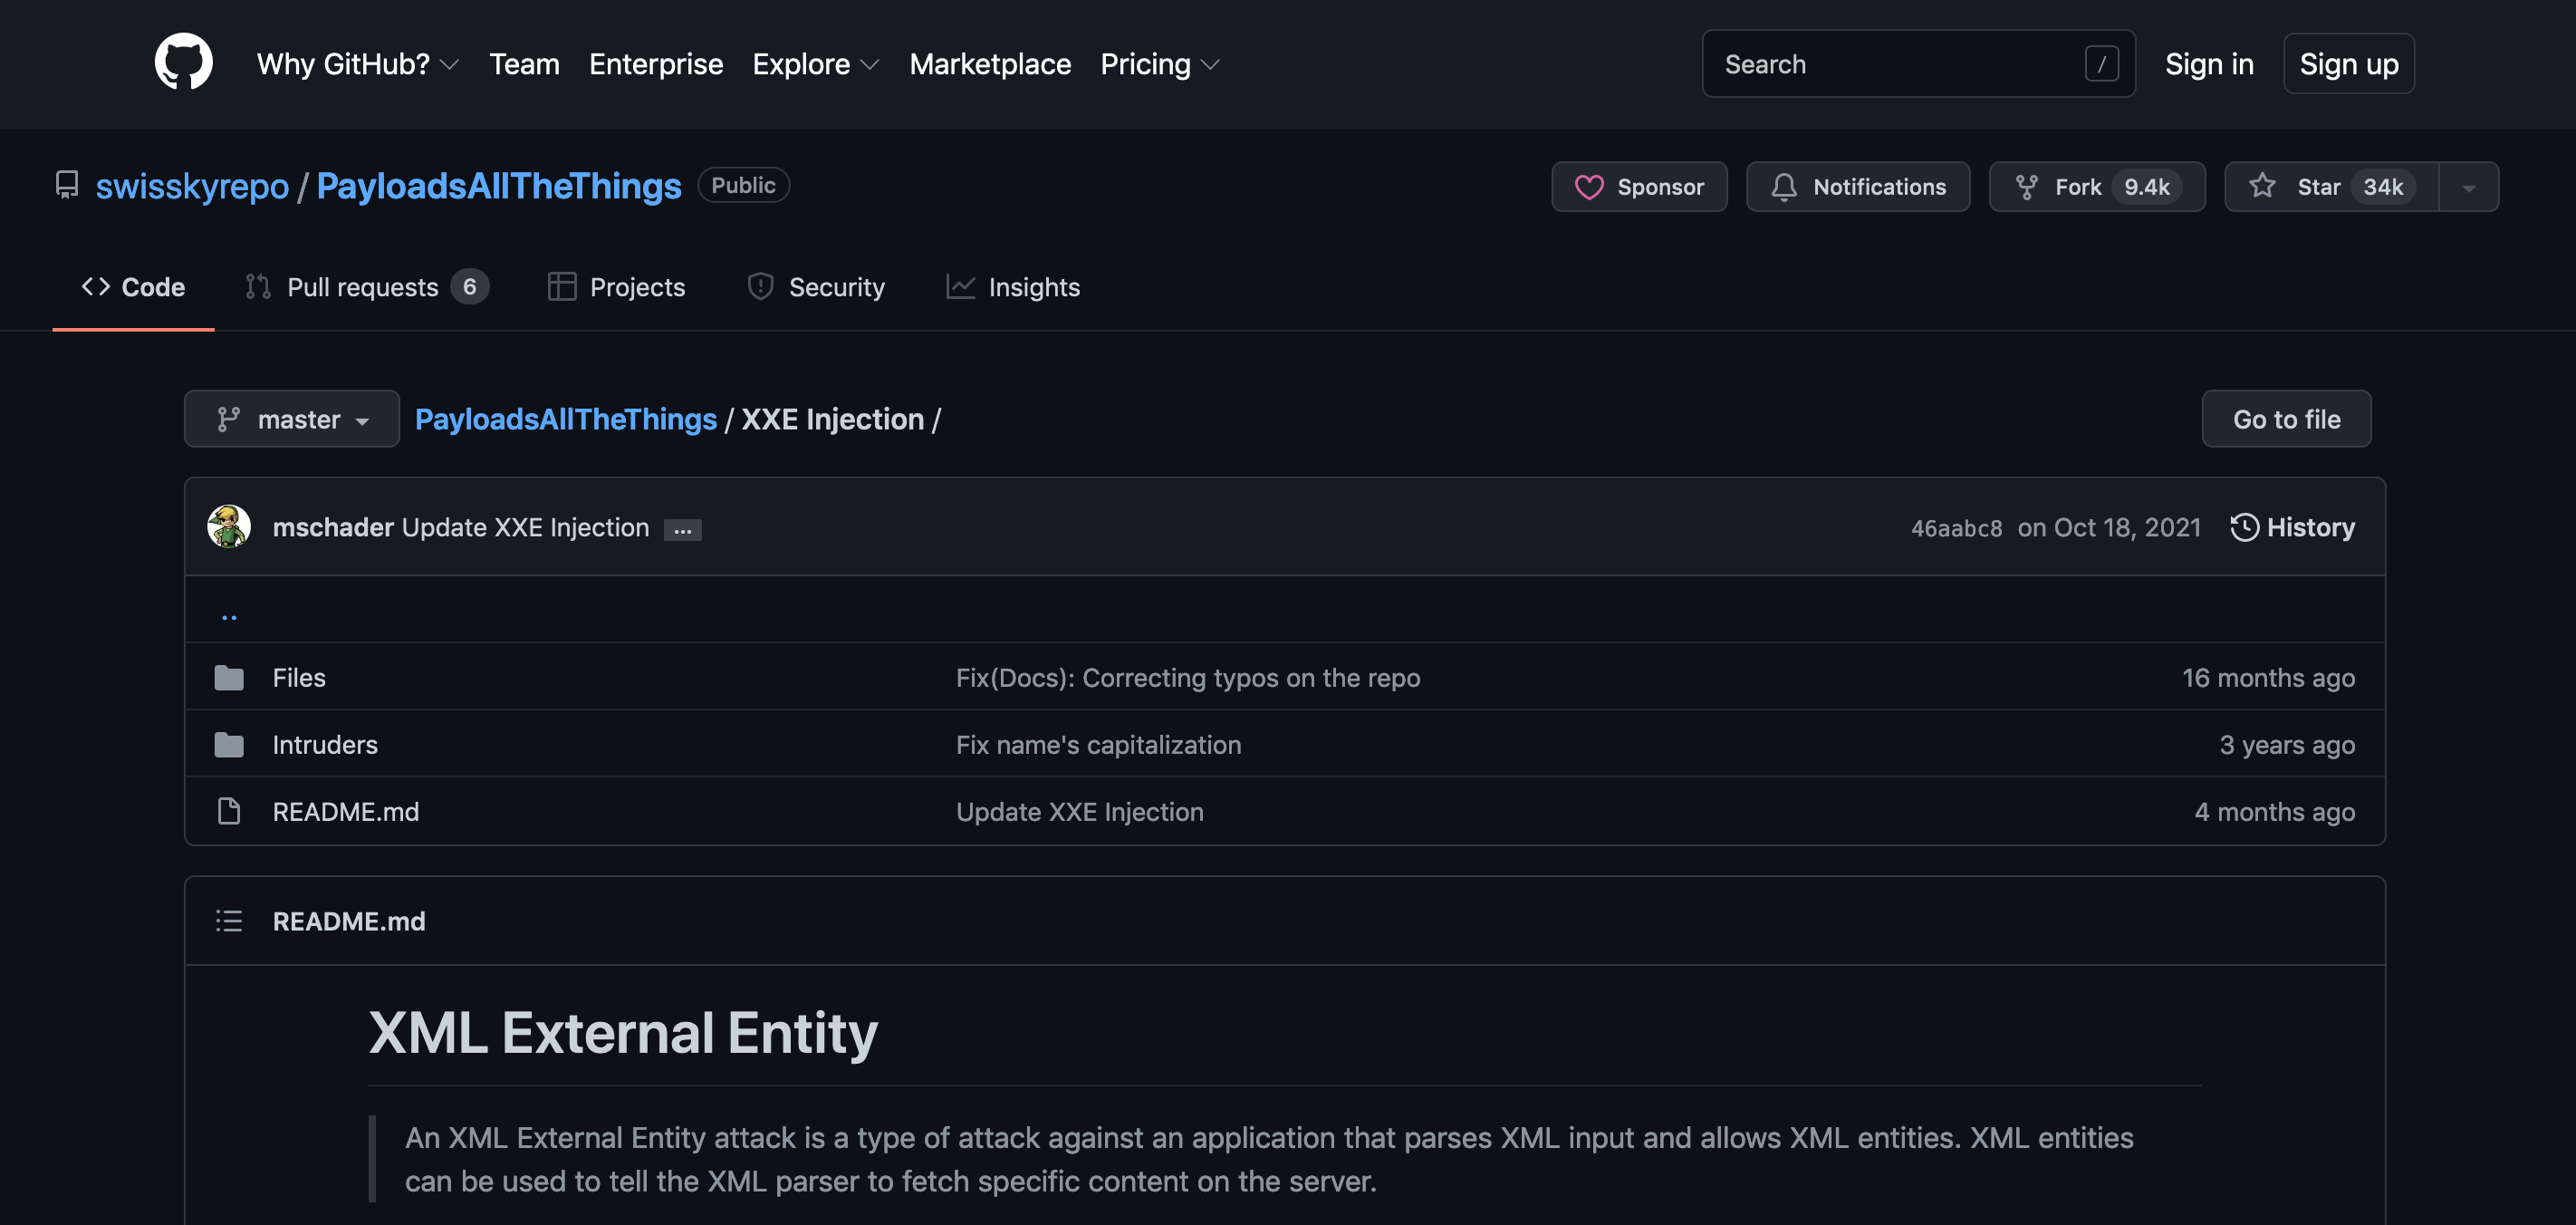This screenshot has width=2576, height=1225.
Task: Open the Files folder name
Action: tap(299, 678)
